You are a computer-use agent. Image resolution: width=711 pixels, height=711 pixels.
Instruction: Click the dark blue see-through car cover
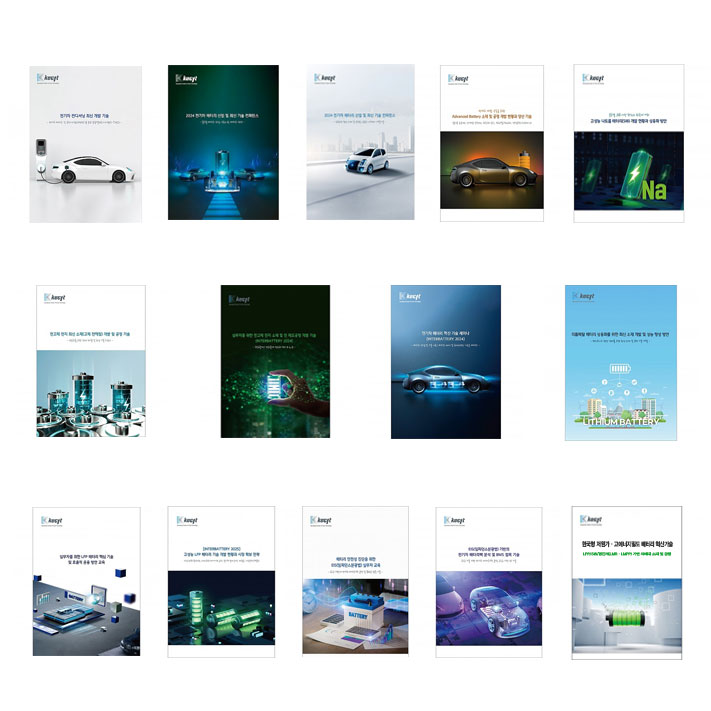pyautogui.click(x=445, y=361)
